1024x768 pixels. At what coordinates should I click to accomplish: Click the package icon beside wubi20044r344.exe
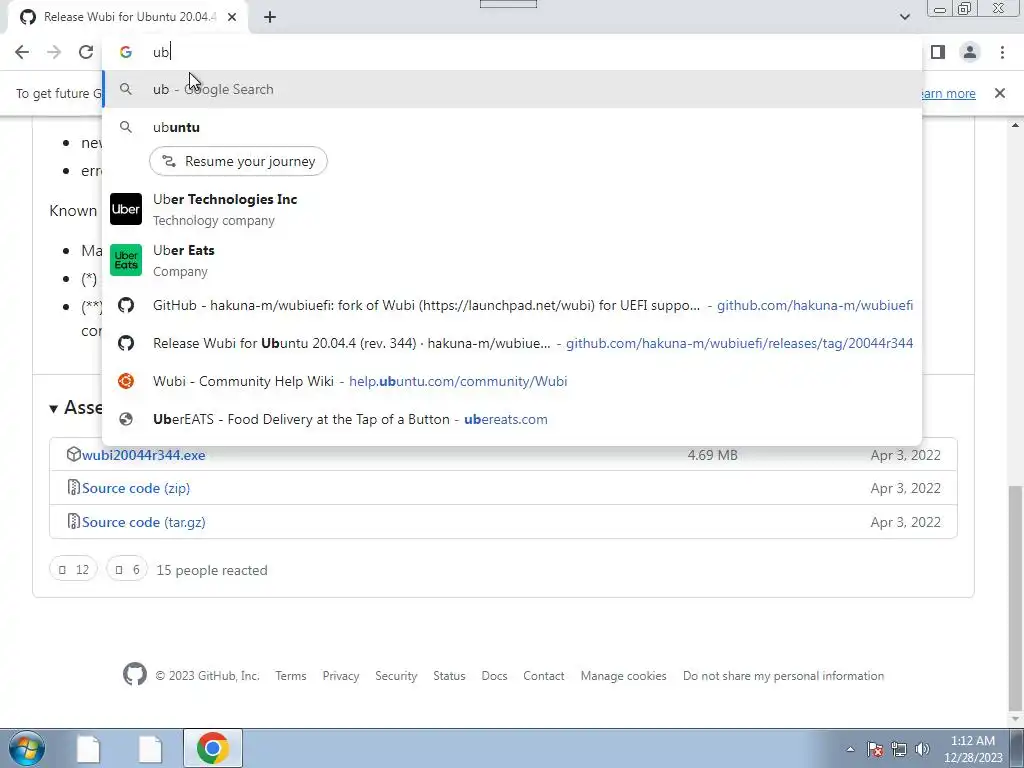pos(74,454)
